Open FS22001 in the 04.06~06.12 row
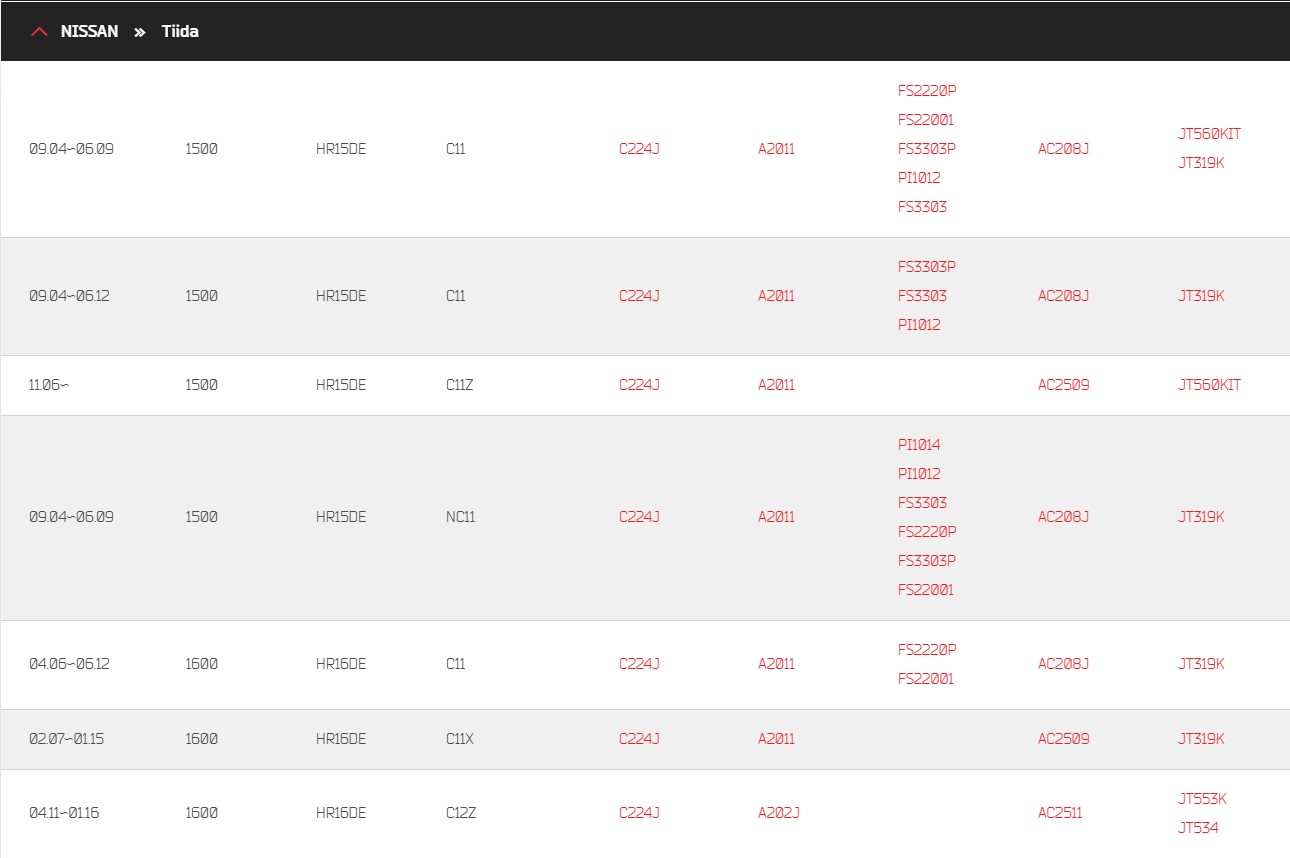The image size is (1290, 858). 926,679
